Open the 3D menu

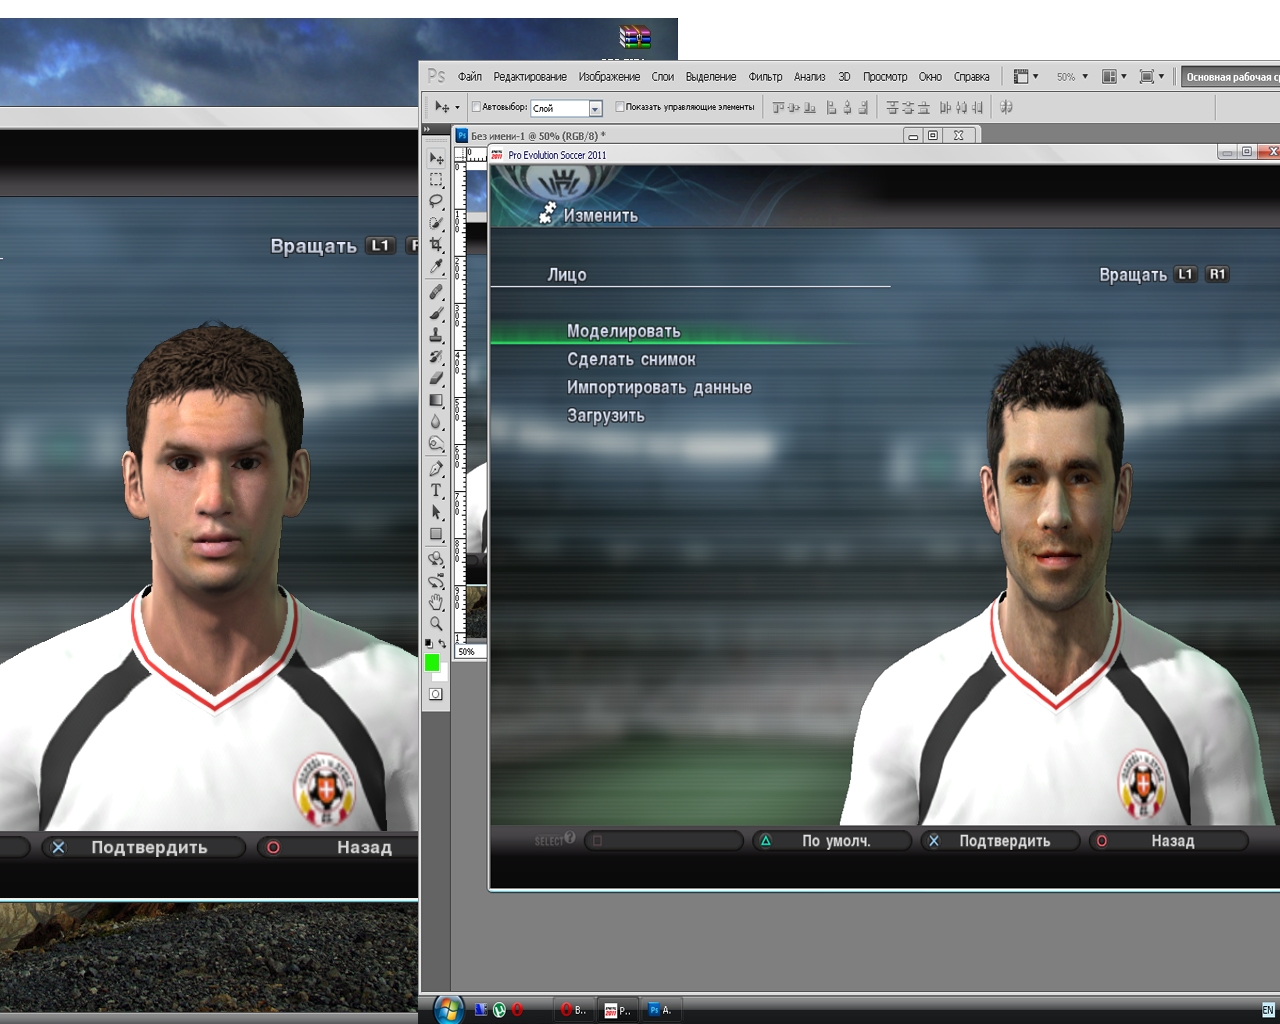coord(844,77)
